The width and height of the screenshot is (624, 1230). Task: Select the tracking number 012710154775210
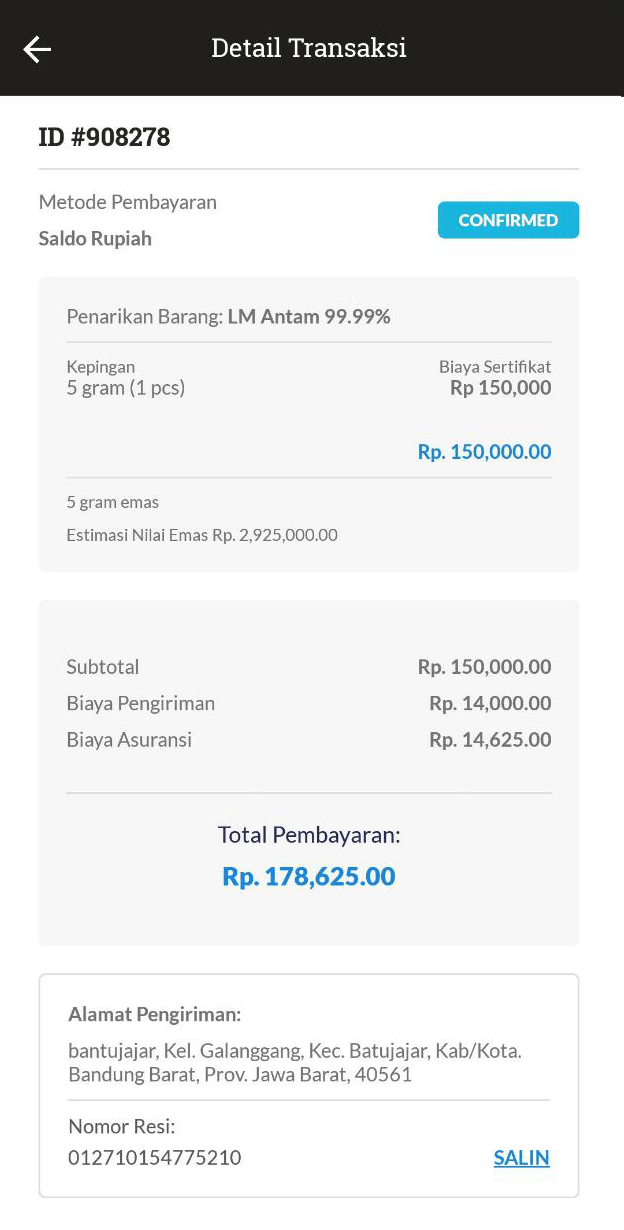point(155,1158)
